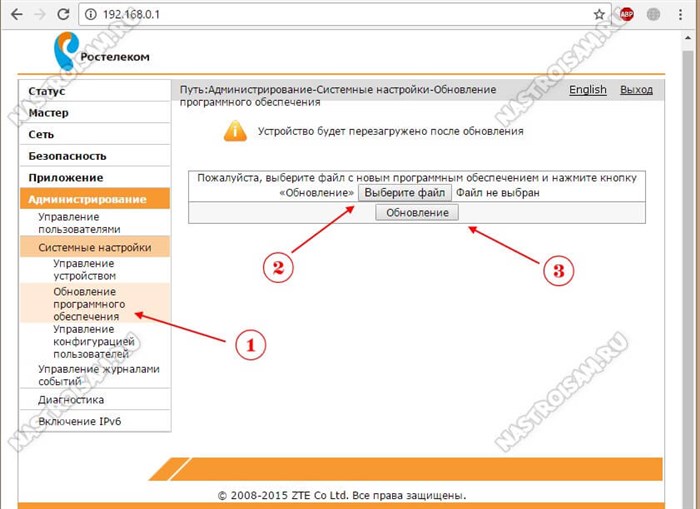The height and width of the screenshot is (509, 700).
Task: Open Управление журналами событий page
Action: coord(99,375)
